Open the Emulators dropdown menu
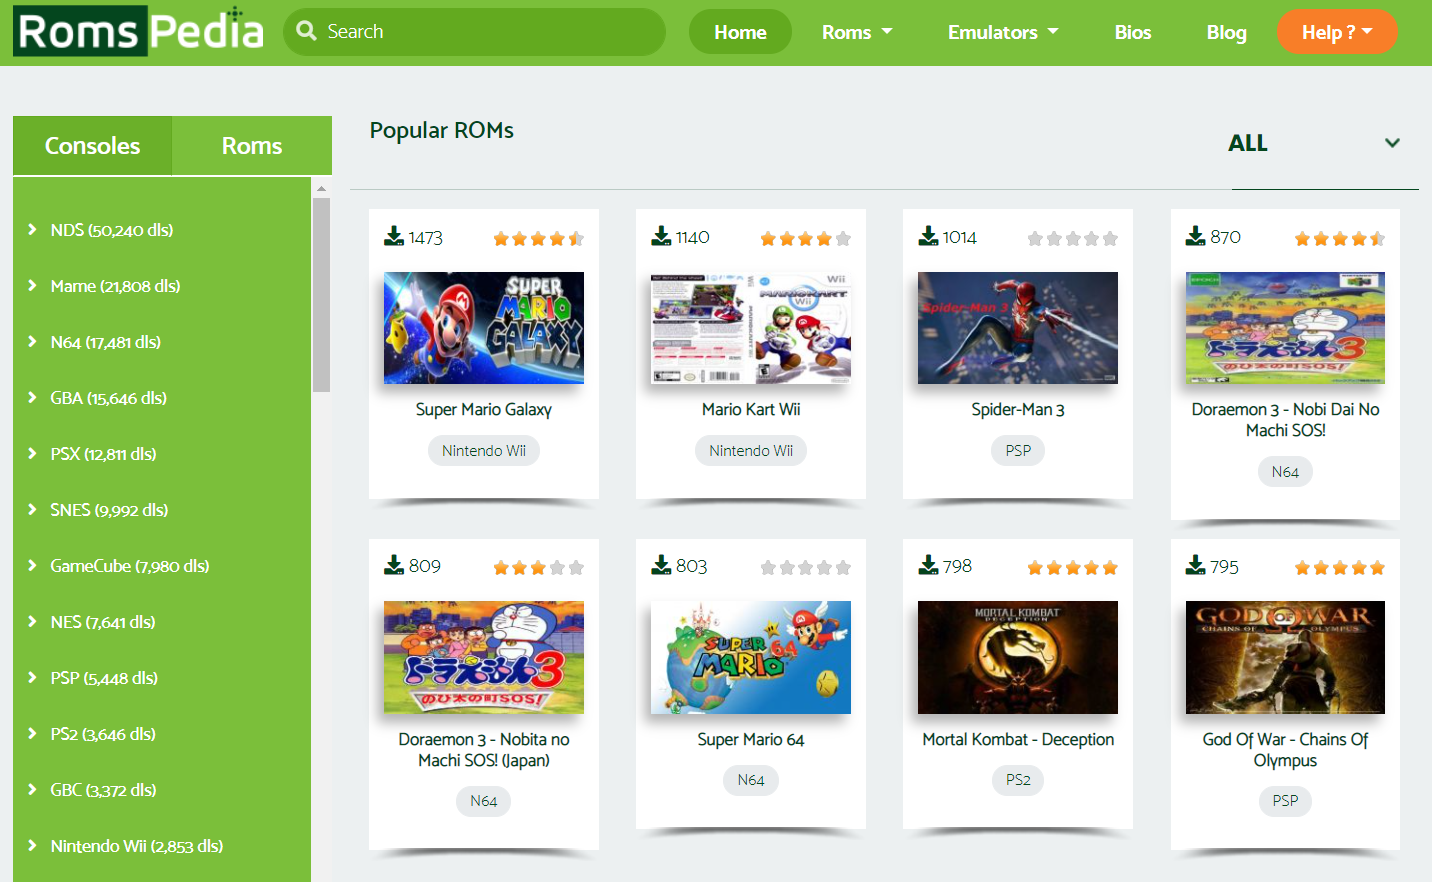The height and width of the screenshot is (882, 1432). coord(1002,32)
